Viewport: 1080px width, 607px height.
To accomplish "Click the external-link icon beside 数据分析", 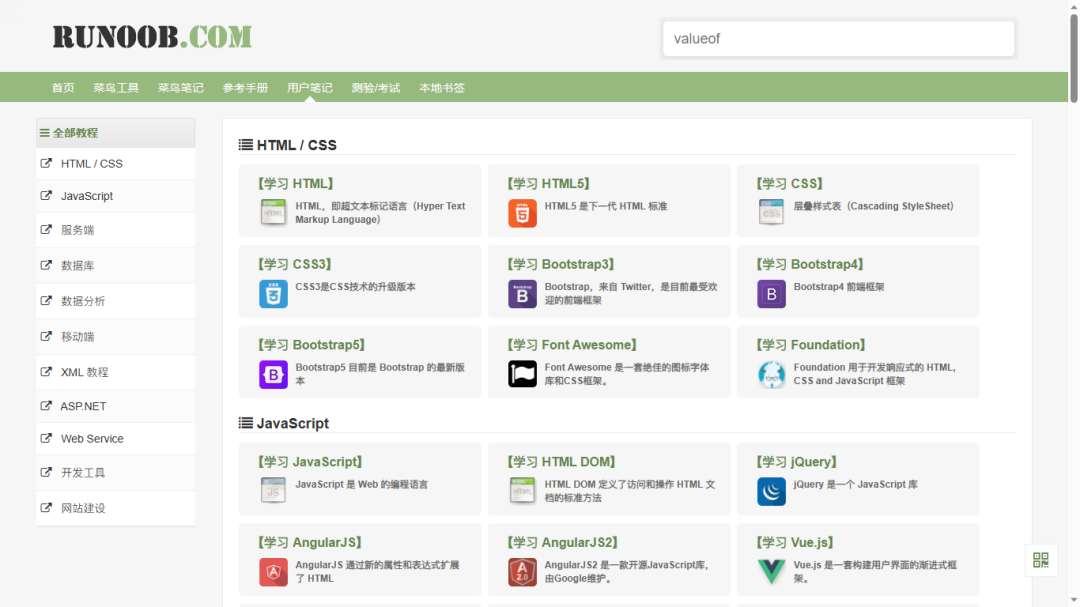I will tap(46, 300).
